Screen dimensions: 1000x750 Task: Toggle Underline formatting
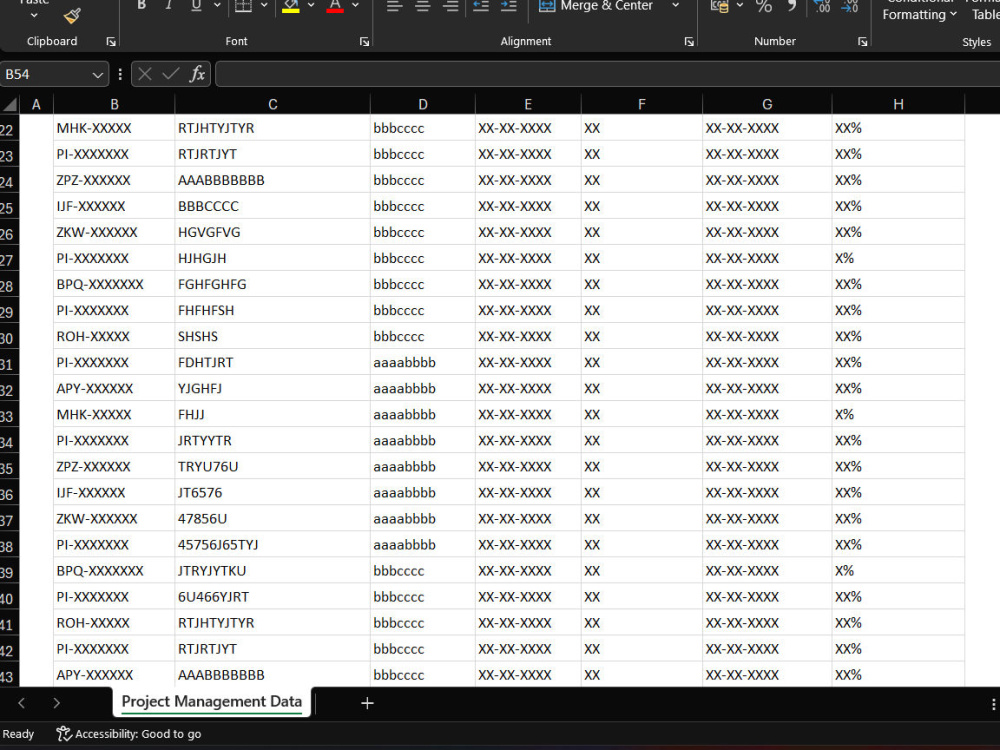(196, 6)
